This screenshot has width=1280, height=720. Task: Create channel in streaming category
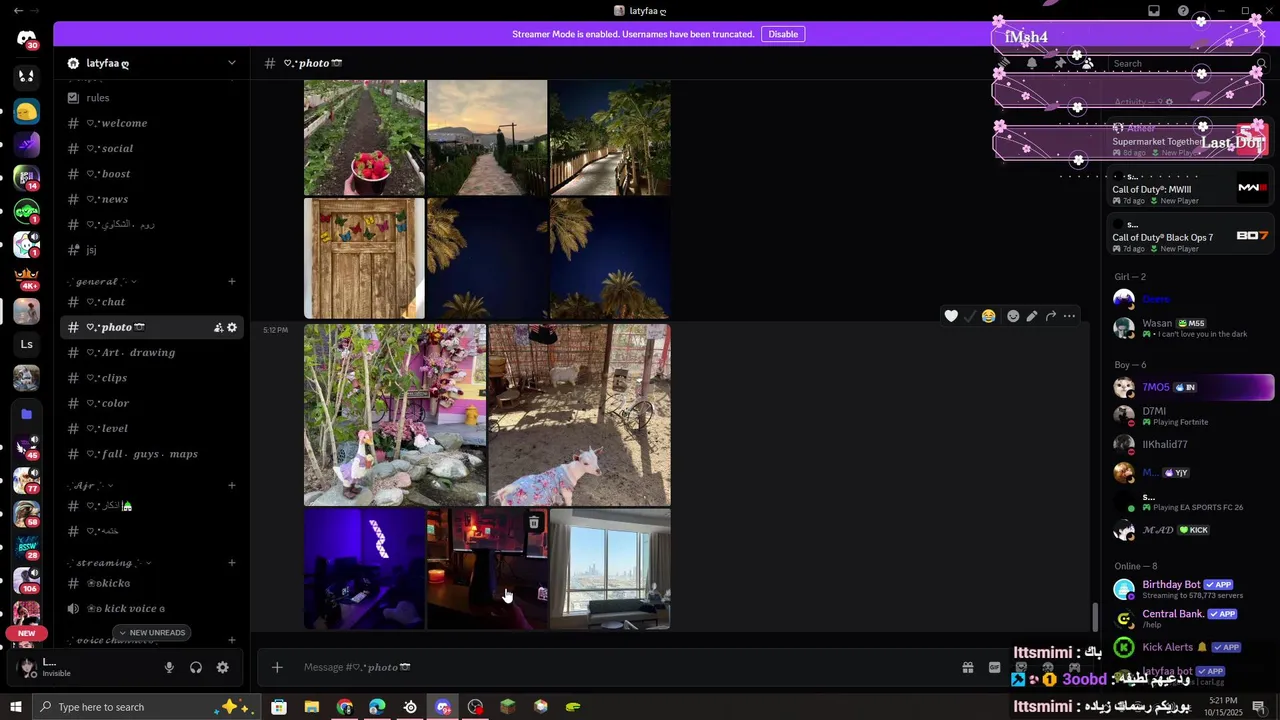point(232,562)
